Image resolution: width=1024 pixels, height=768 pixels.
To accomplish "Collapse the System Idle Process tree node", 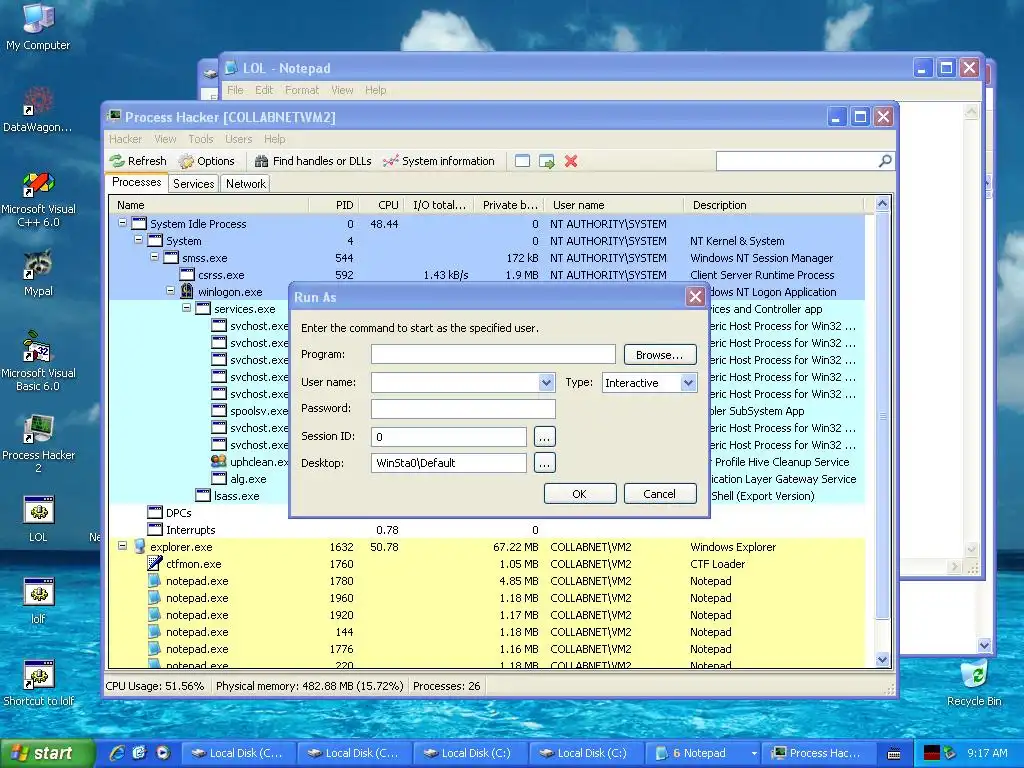I will (122, 223).
